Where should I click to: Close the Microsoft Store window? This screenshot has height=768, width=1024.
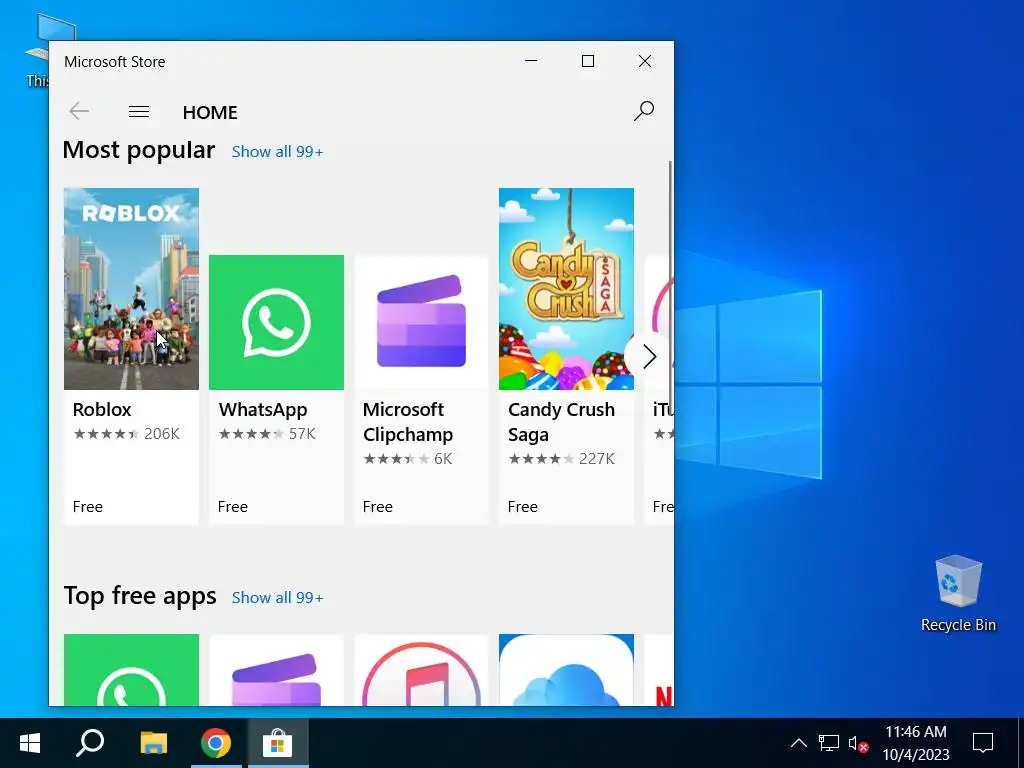click(645, 61)
